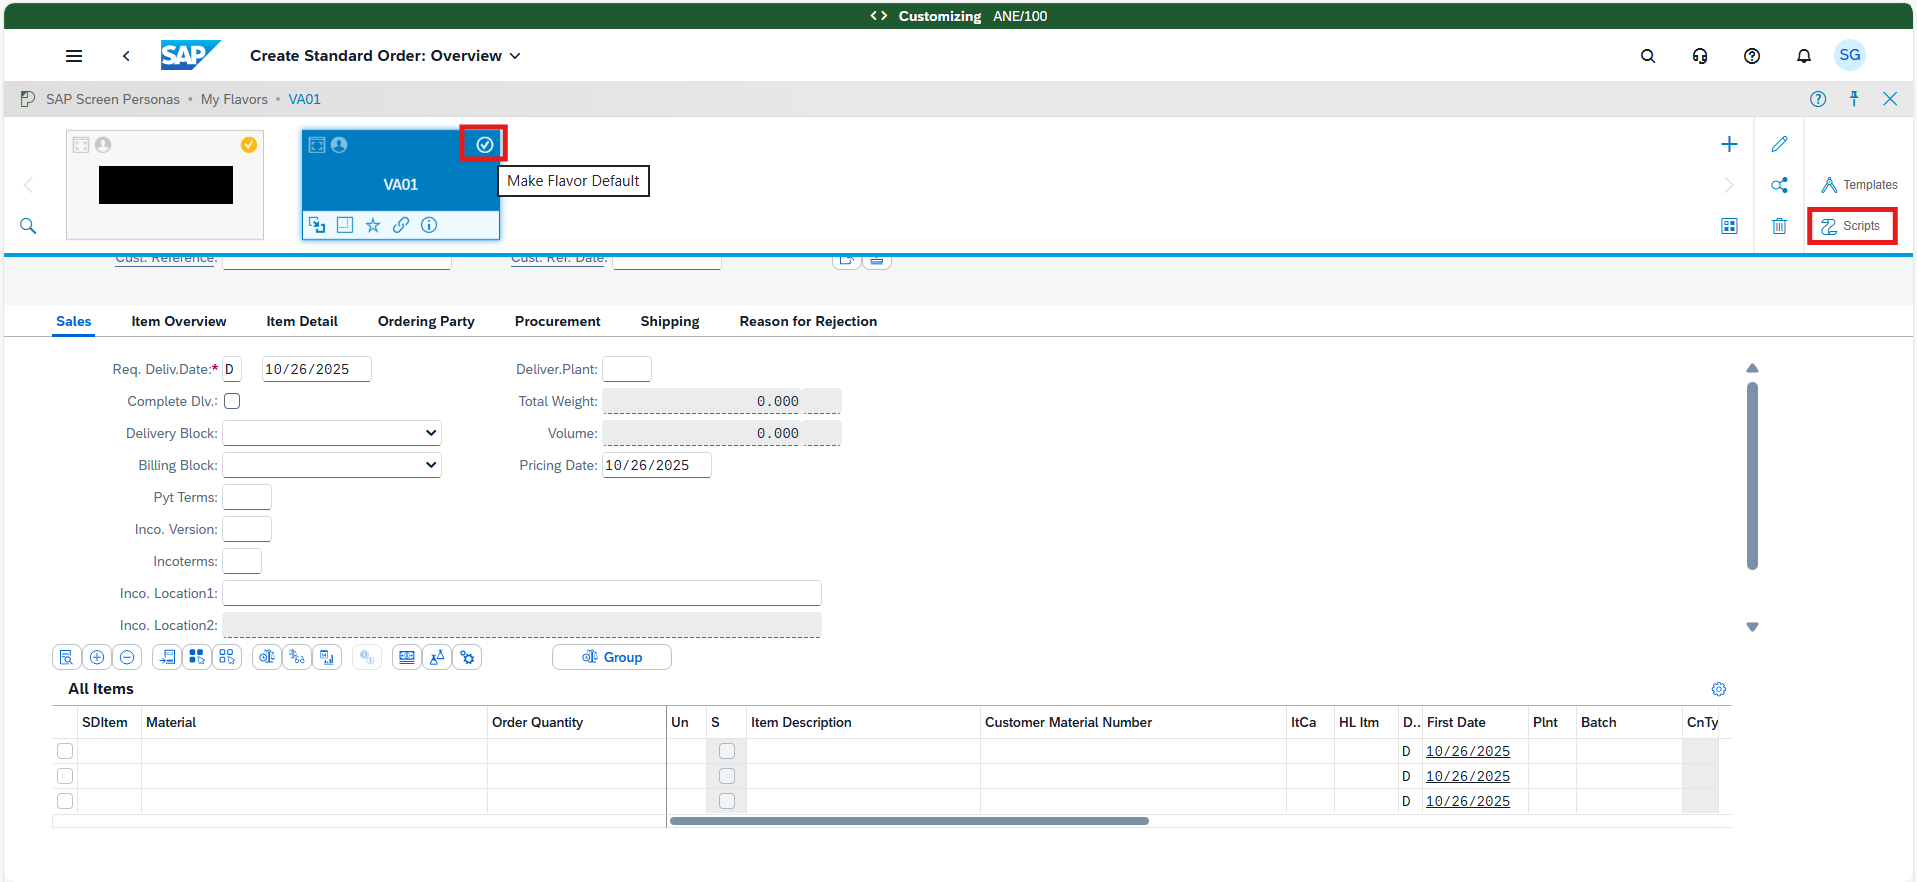Click the plus icon to add a flavor

1729,144
